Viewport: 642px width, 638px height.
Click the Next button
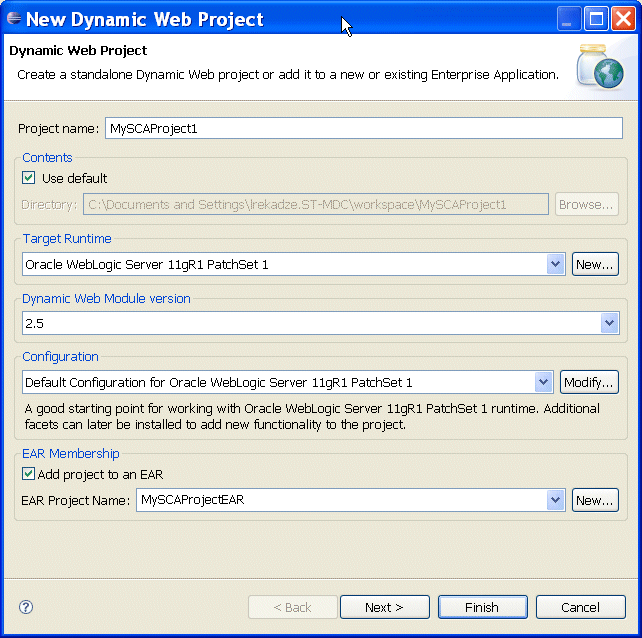click(384, 607)
